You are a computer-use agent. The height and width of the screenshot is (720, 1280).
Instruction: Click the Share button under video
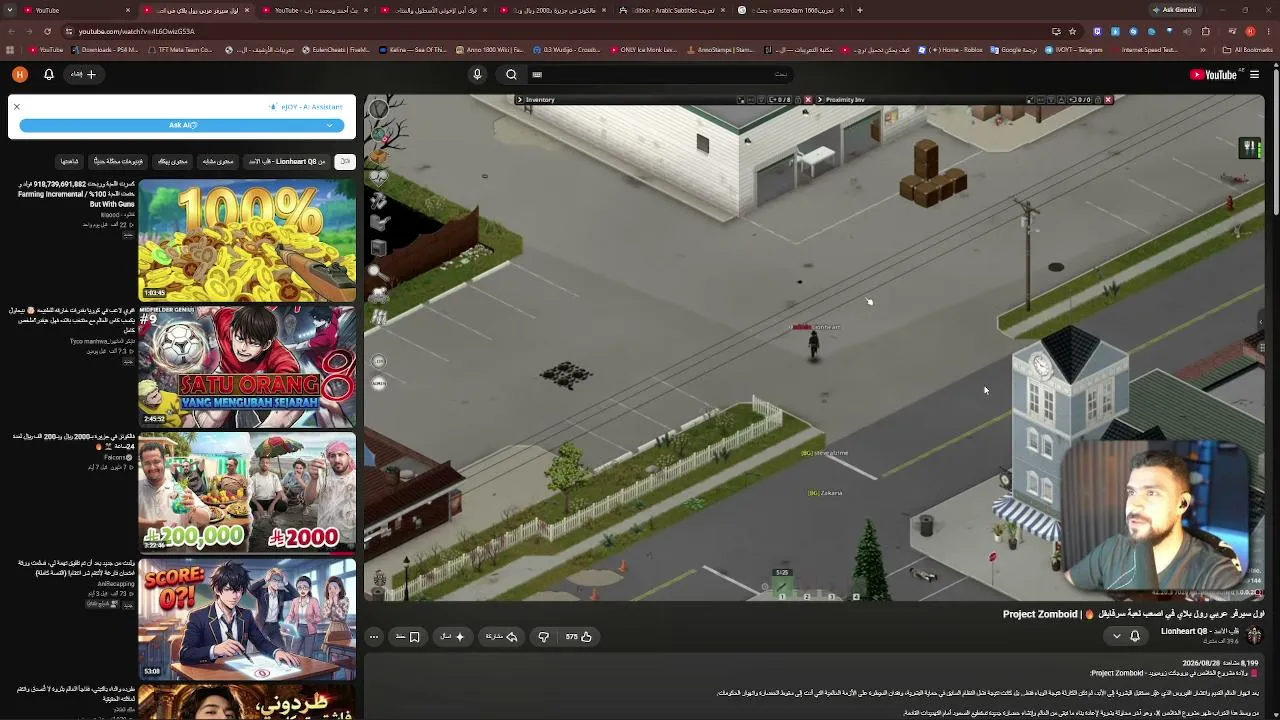[501, 636]
